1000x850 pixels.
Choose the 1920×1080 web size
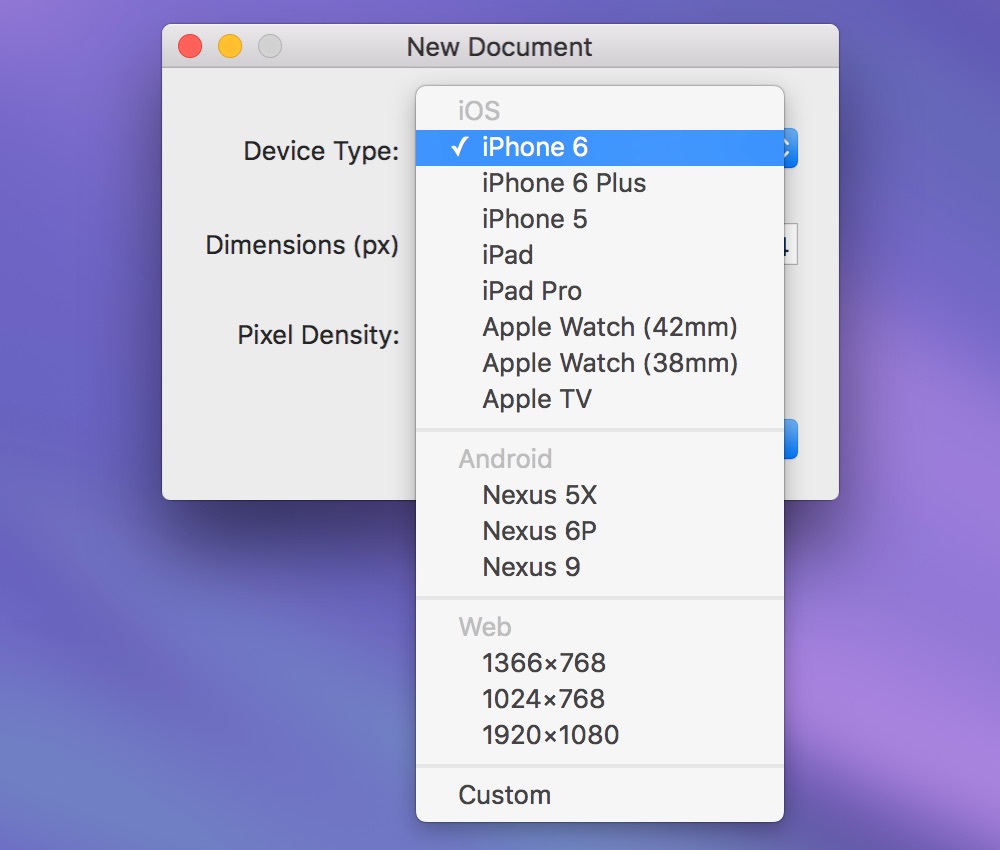tap(599, 735)
